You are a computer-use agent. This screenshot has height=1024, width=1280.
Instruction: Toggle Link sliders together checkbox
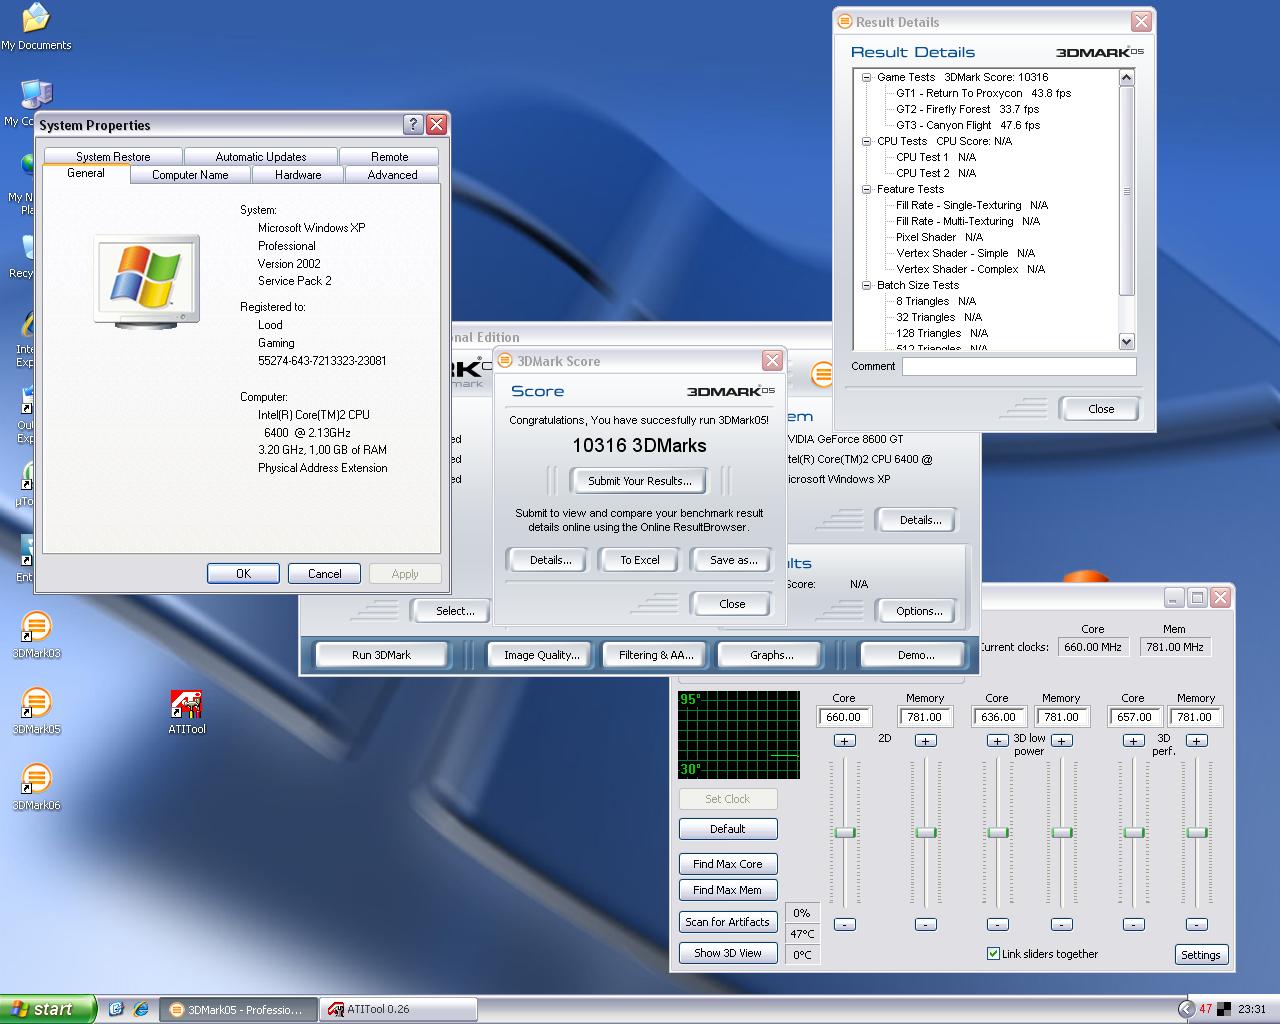993,954
